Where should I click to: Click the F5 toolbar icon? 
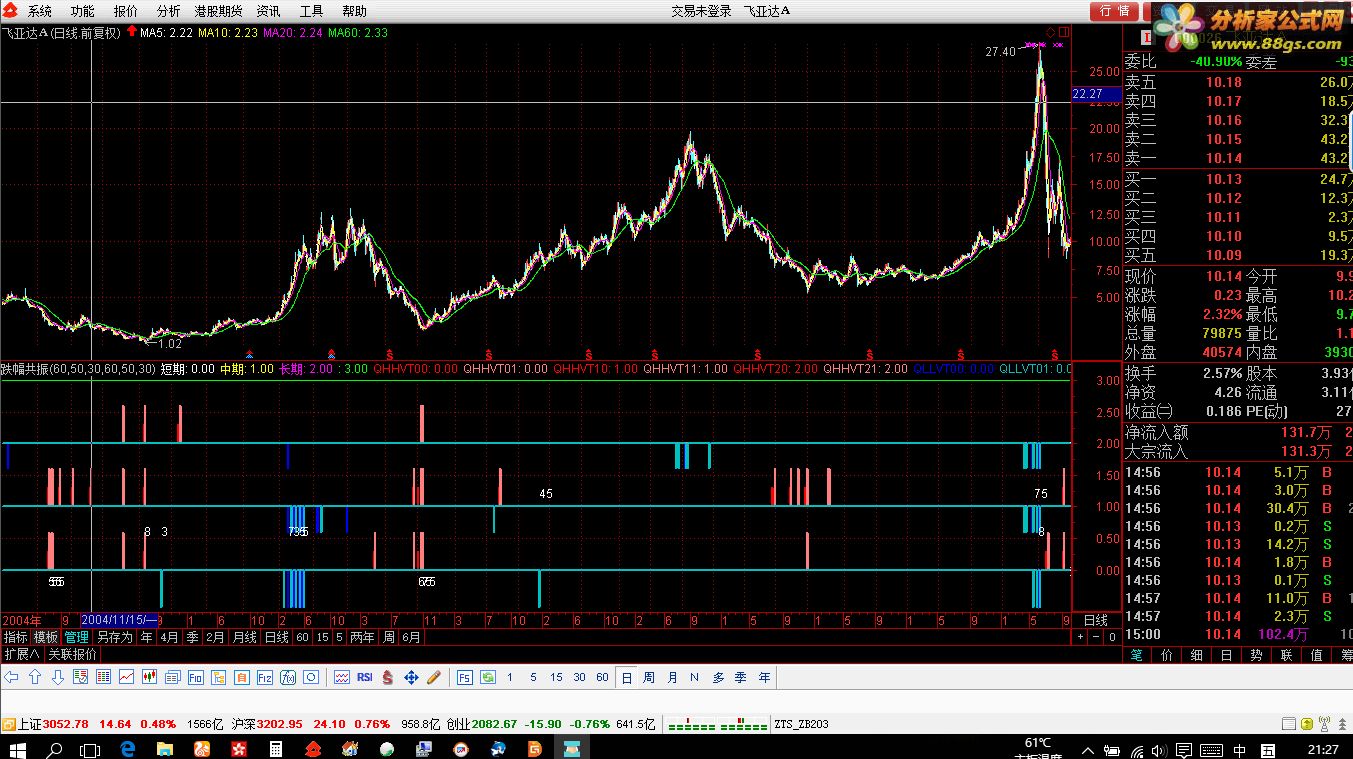click(x=465, y=677)
